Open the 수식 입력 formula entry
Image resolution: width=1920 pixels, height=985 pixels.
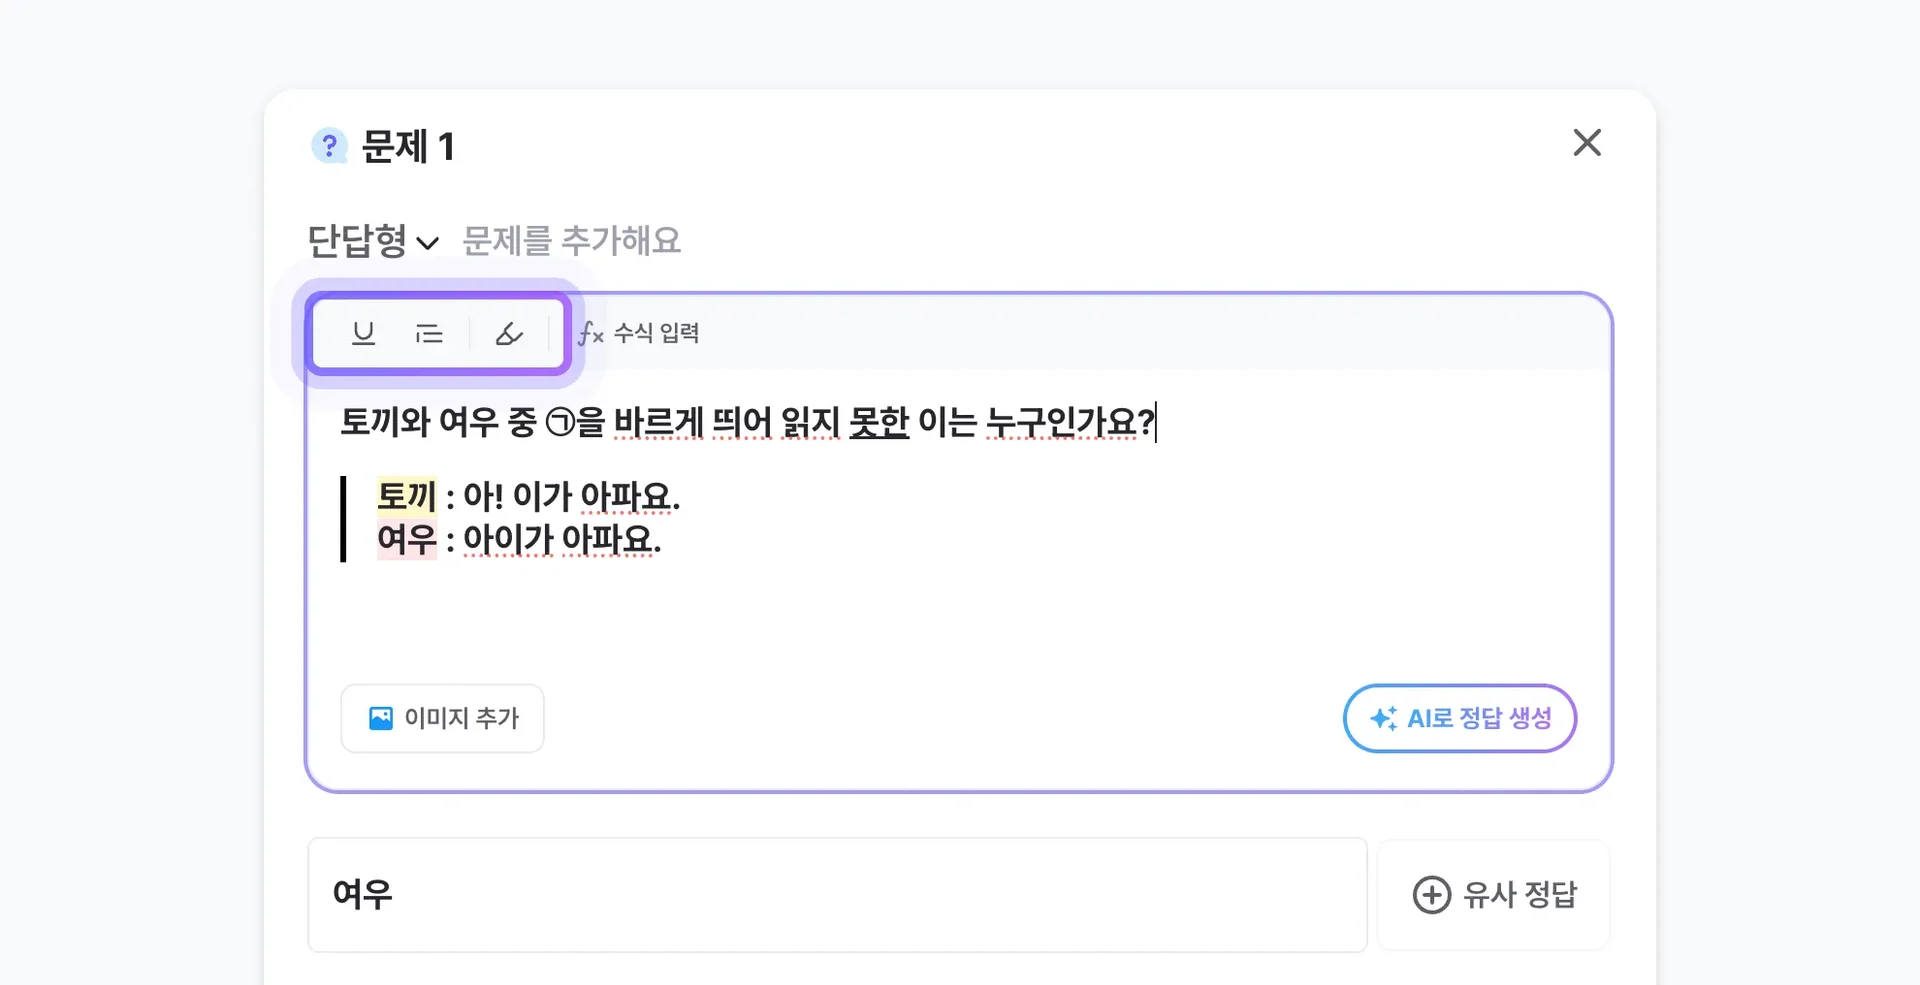click(x=638, y=333)
